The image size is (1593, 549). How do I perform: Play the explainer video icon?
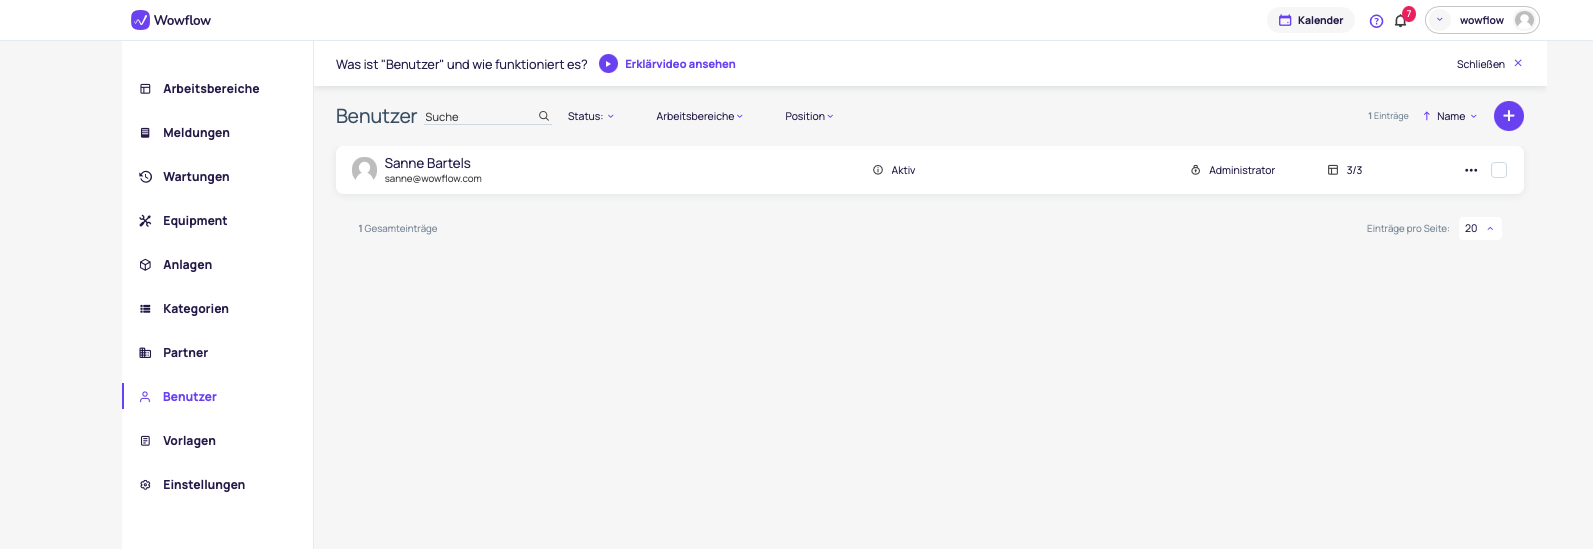click(x=608, y=64)
